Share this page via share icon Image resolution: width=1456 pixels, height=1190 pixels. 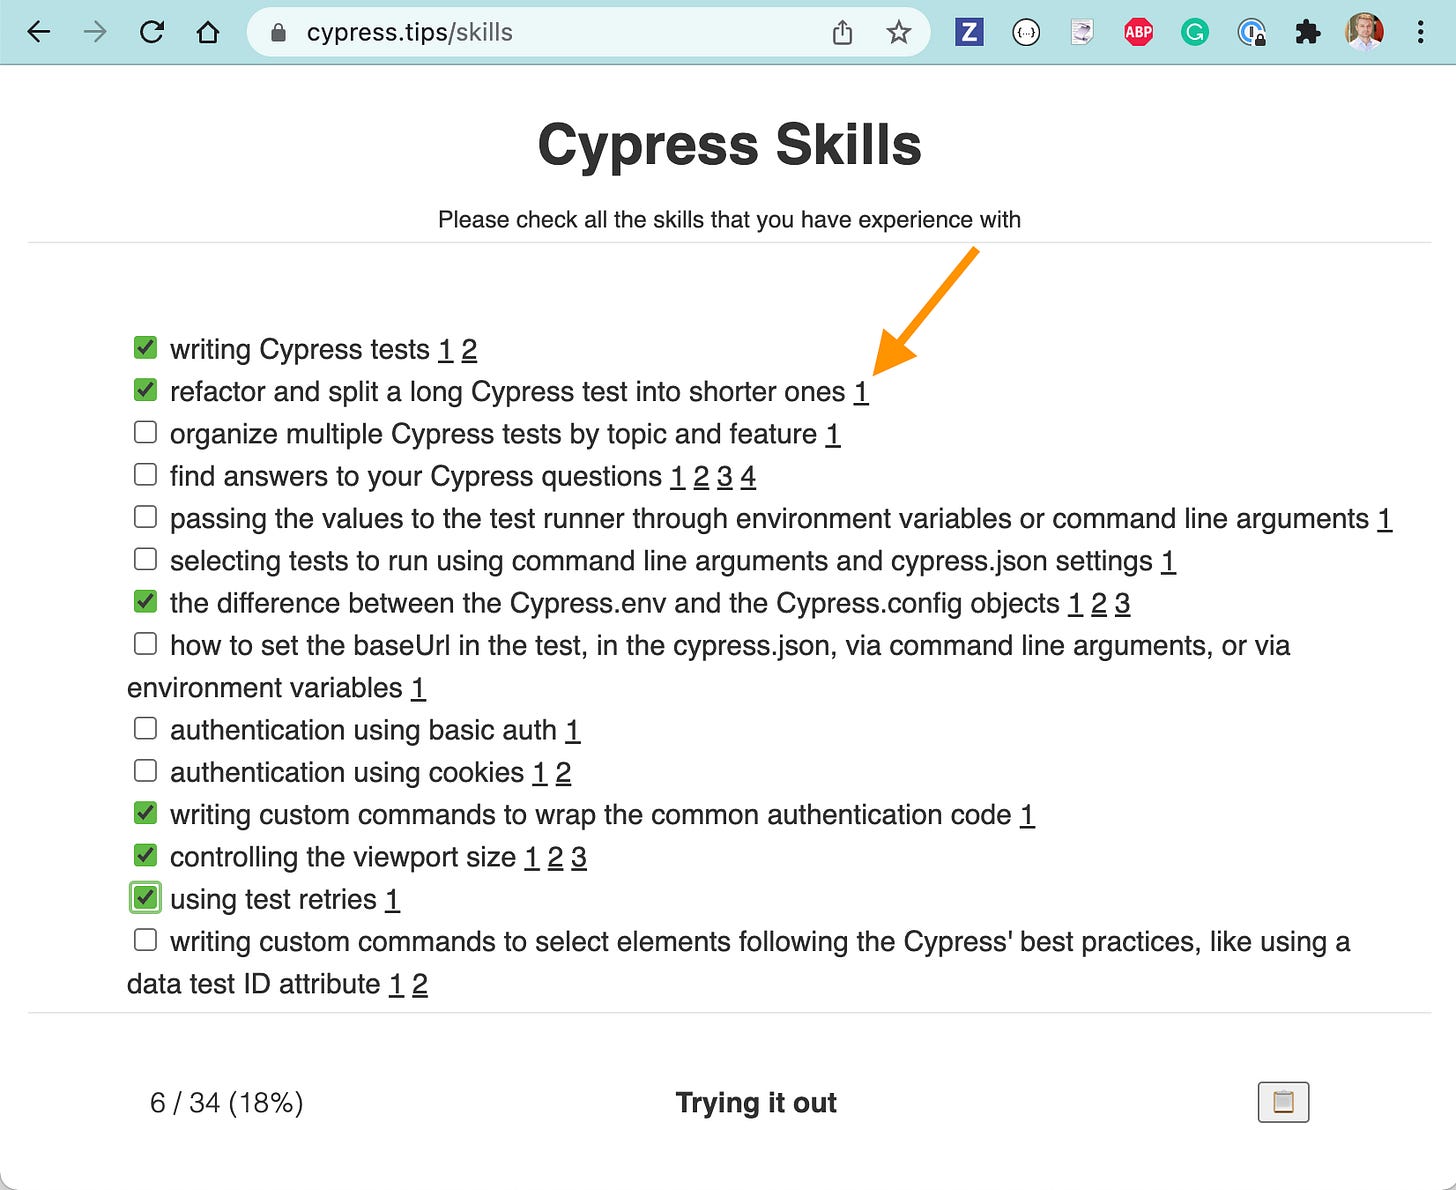842,32
